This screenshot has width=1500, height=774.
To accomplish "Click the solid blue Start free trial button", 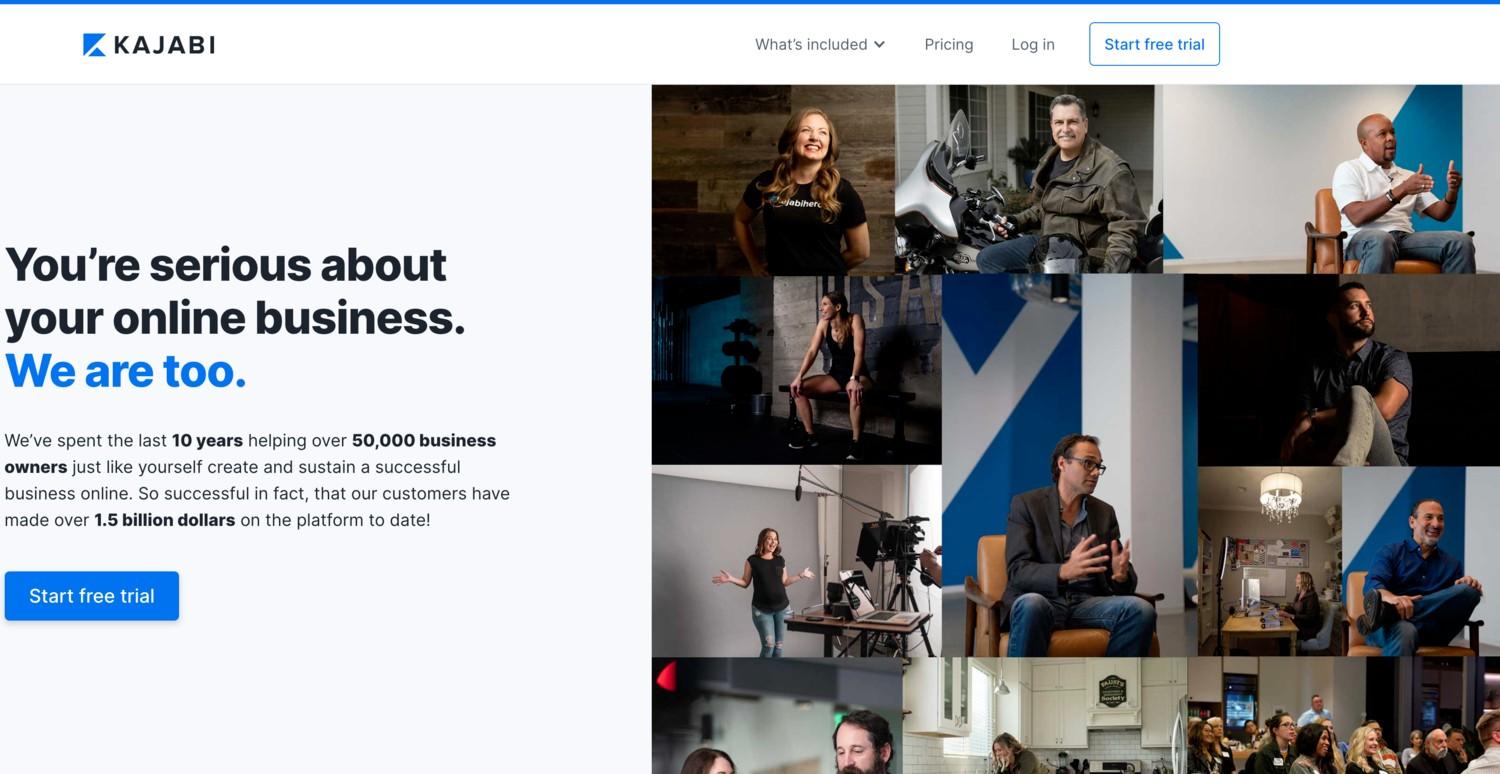I will click(x=92, y=596).
